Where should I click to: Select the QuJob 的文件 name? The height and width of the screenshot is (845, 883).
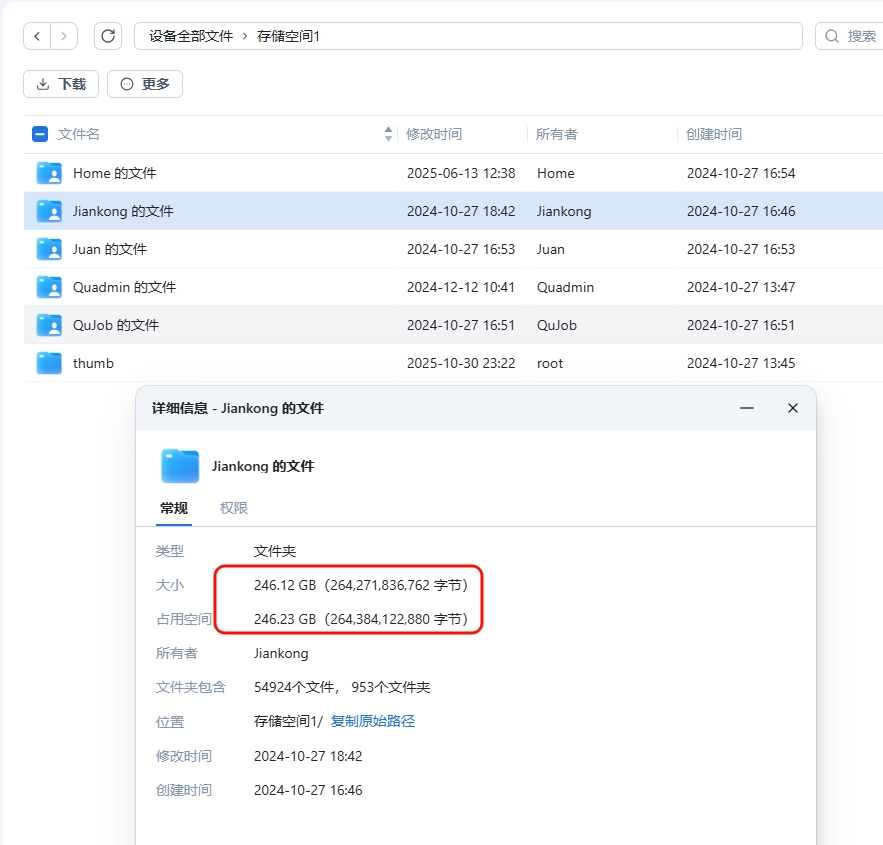pyautogui.click(x=116, y=325)
